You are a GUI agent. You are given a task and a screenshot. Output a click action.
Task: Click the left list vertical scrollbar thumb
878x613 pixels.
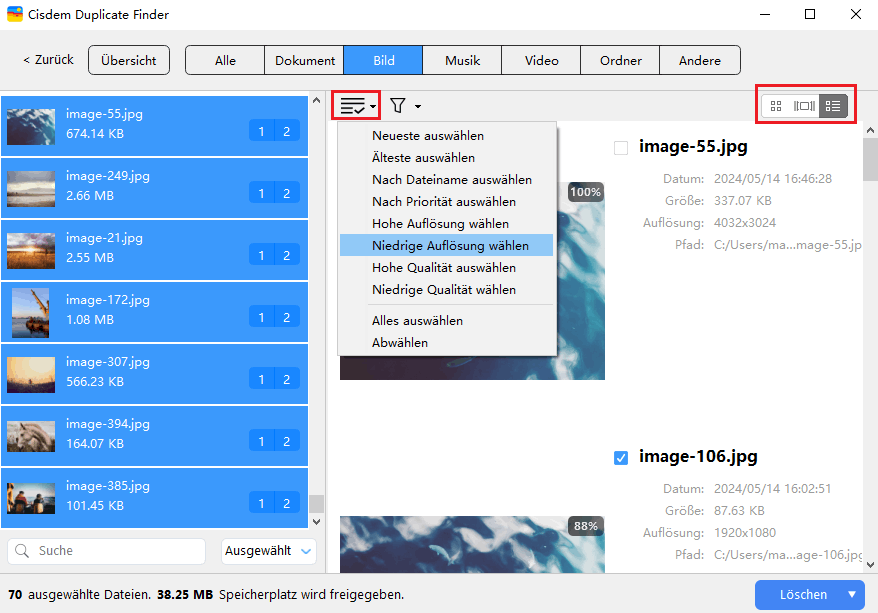(316, 503)
